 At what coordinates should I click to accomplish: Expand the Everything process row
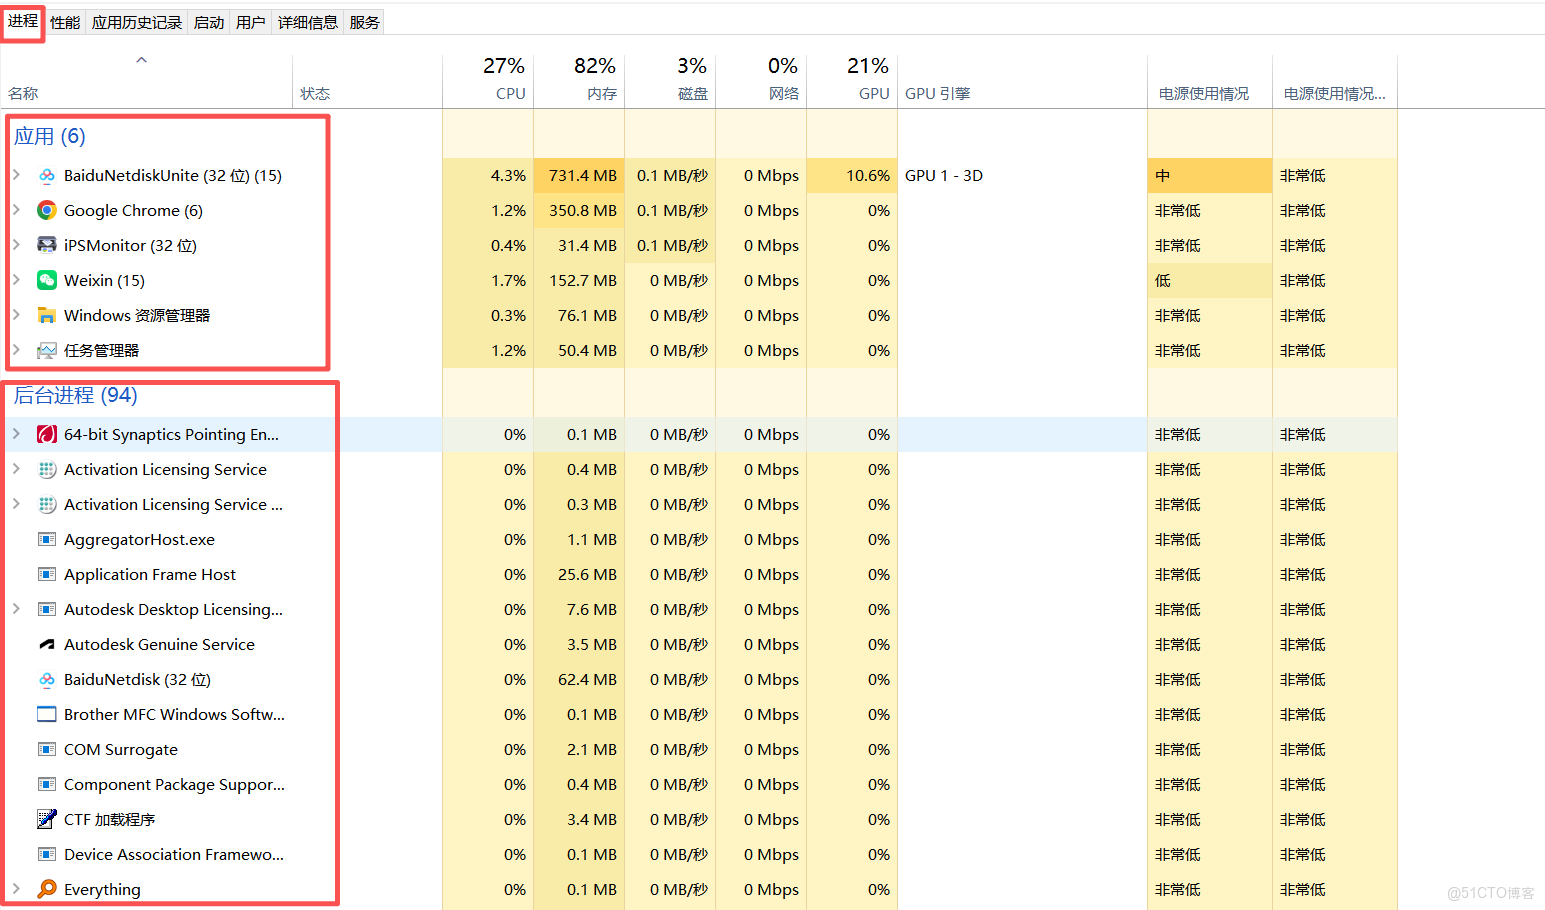click(16, 889)
